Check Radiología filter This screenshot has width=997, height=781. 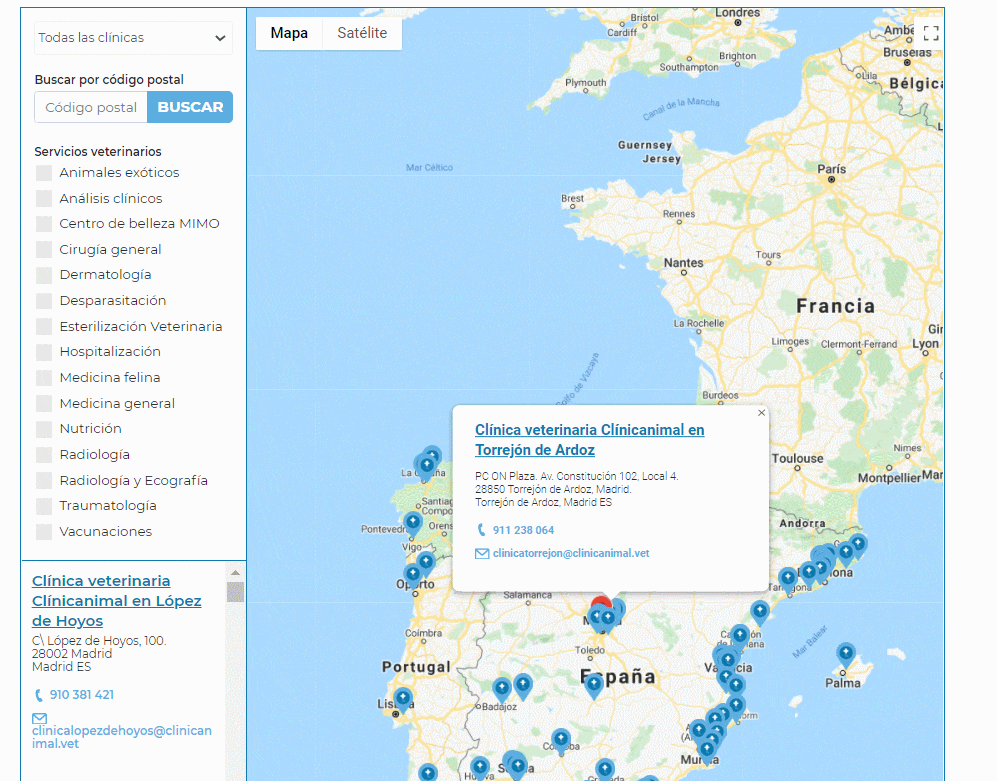(x=44, y=454)
